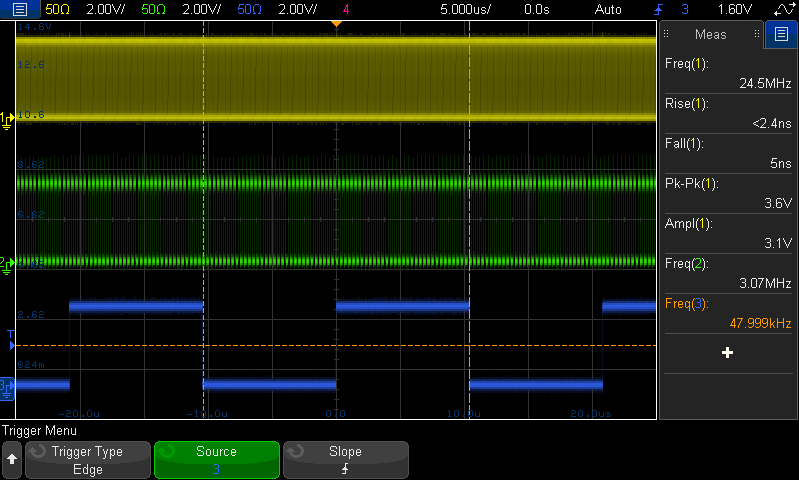Click the Meas panel title
799x480 pixels.
coord(710,34)
